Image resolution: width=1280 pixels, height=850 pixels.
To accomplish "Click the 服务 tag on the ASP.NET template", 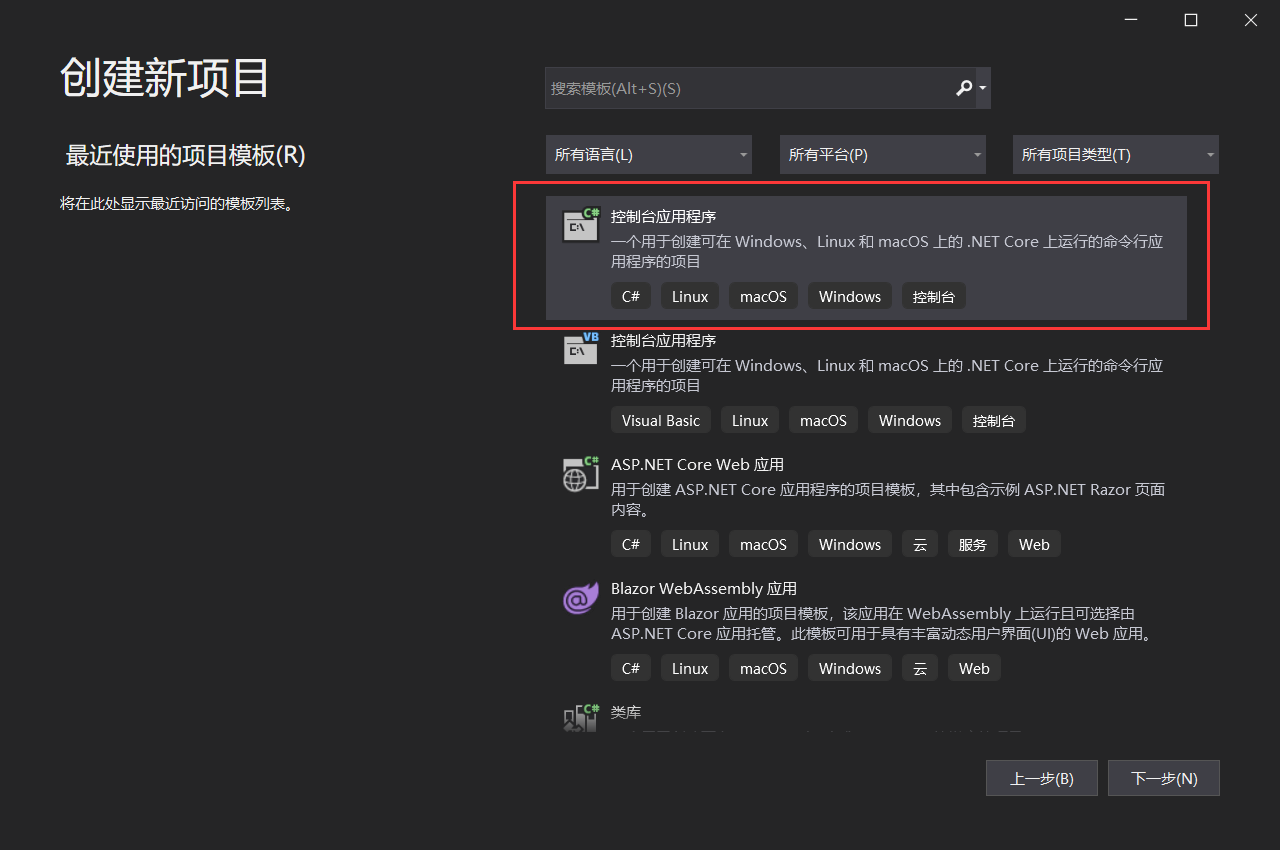I will point(972,543).
